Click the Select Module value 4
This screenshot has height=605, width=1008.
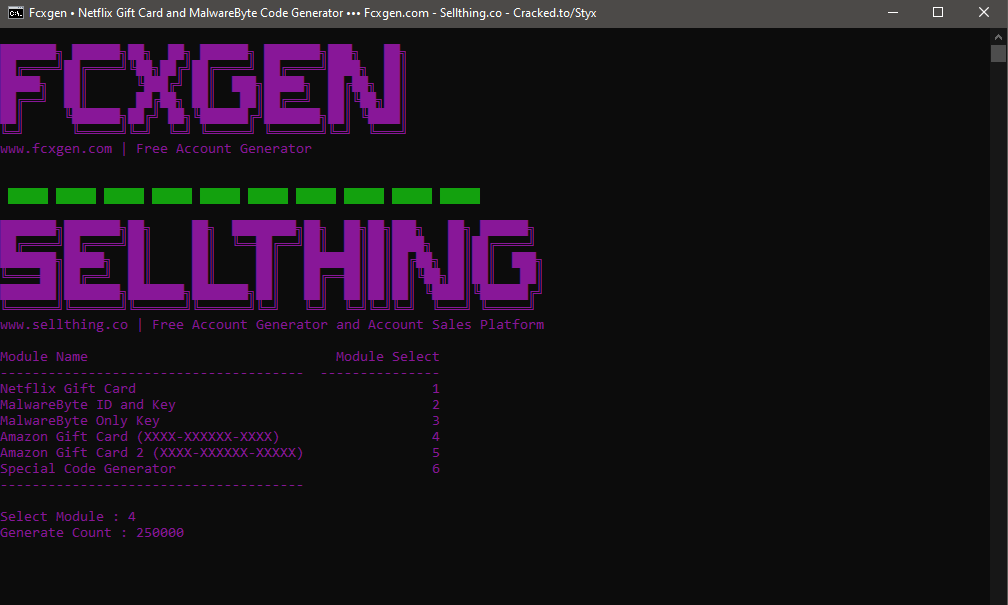pyautogui.click(x=132, y=516)
